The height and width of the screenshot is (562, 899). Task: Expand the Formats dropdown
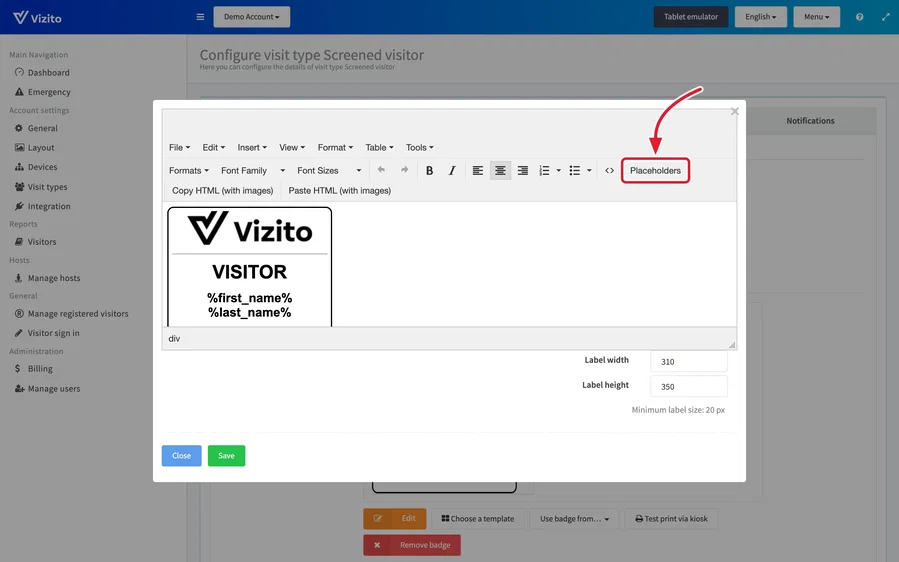click(189, 170)
